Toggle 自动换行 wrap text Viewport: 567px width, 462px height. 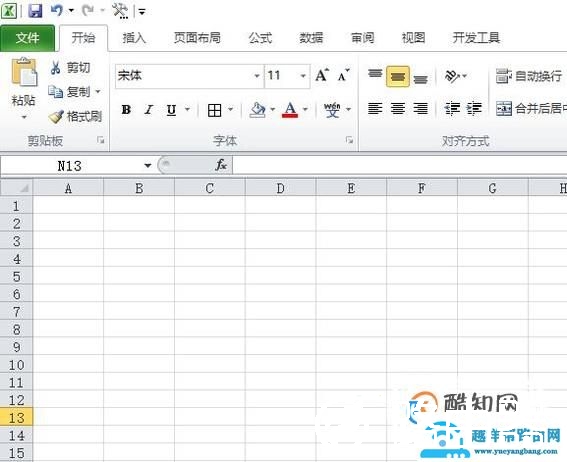[529, 76]
